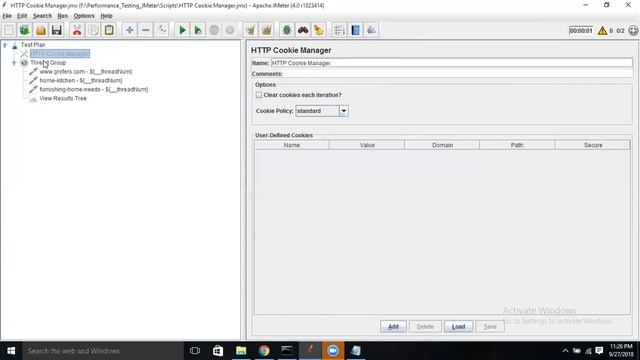The height and width of the screenshot is (360, 640).
Task: Click the Shutdown toolbar icon
Action: 230,30
